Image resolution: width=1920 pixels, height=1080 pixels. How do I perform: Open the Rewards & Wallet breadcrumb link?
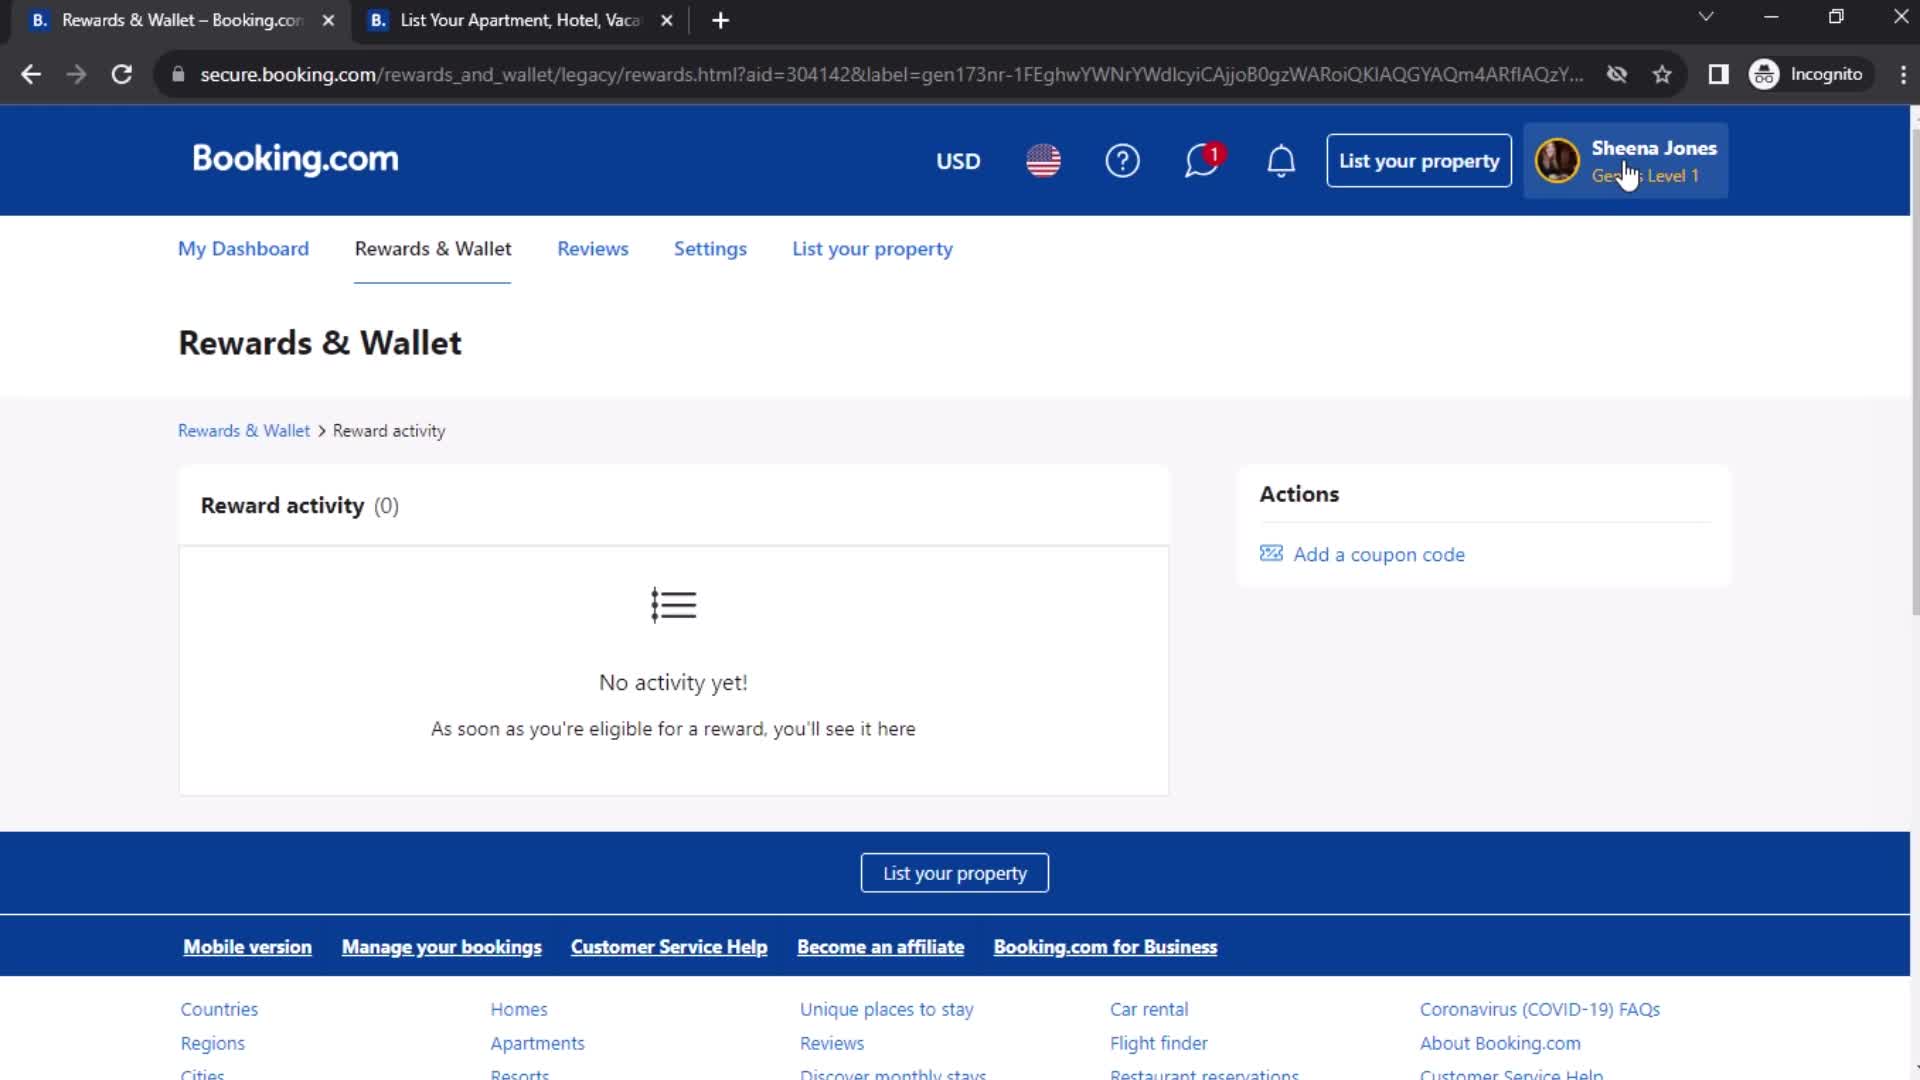tap(244, 430)
